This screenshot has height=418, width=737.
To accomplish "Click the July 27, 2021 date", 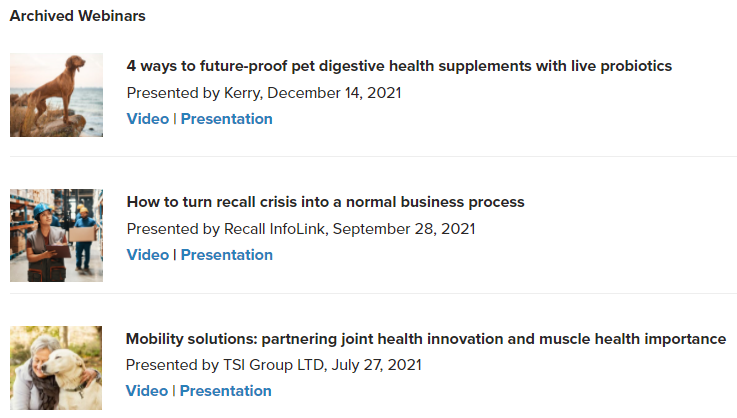I will tap(376, 365).
